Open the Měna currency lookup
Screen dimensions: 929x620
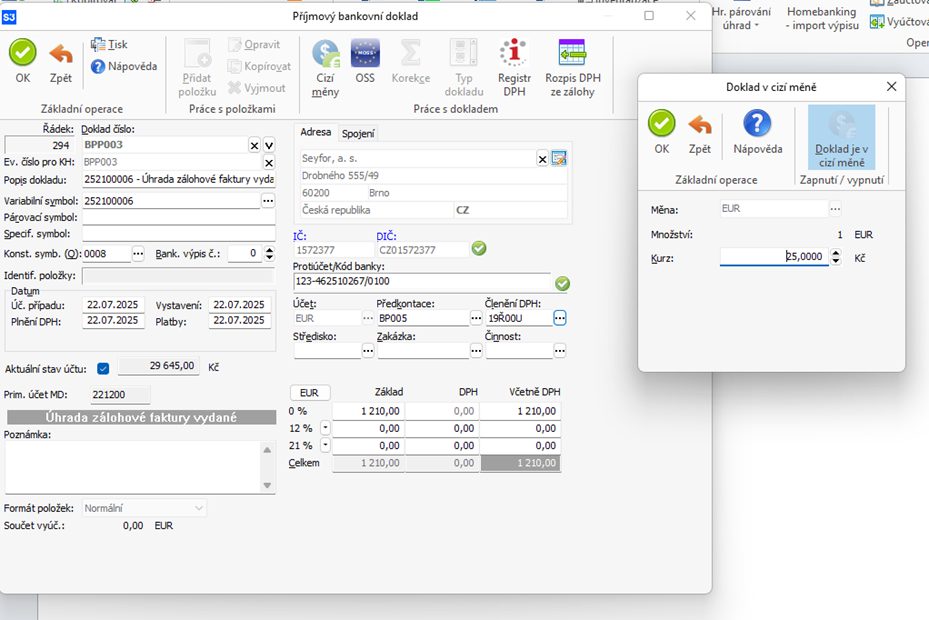tap(835, 209)
